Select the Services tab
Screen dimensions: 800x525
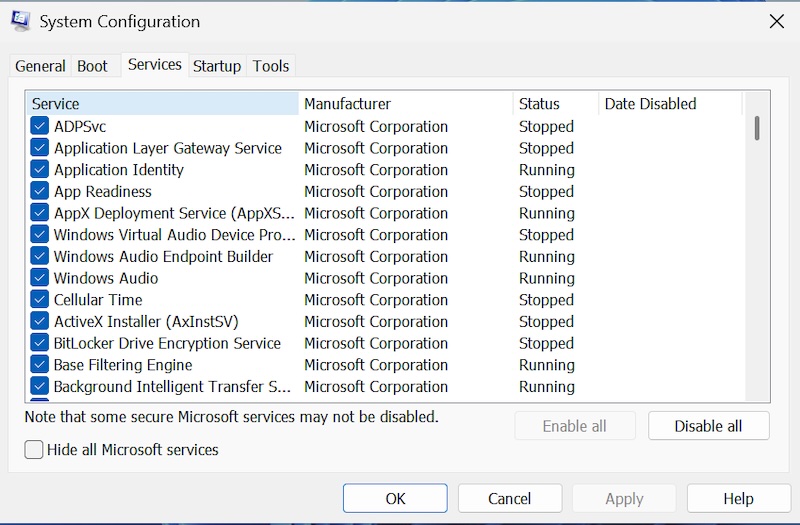[155, 65]
